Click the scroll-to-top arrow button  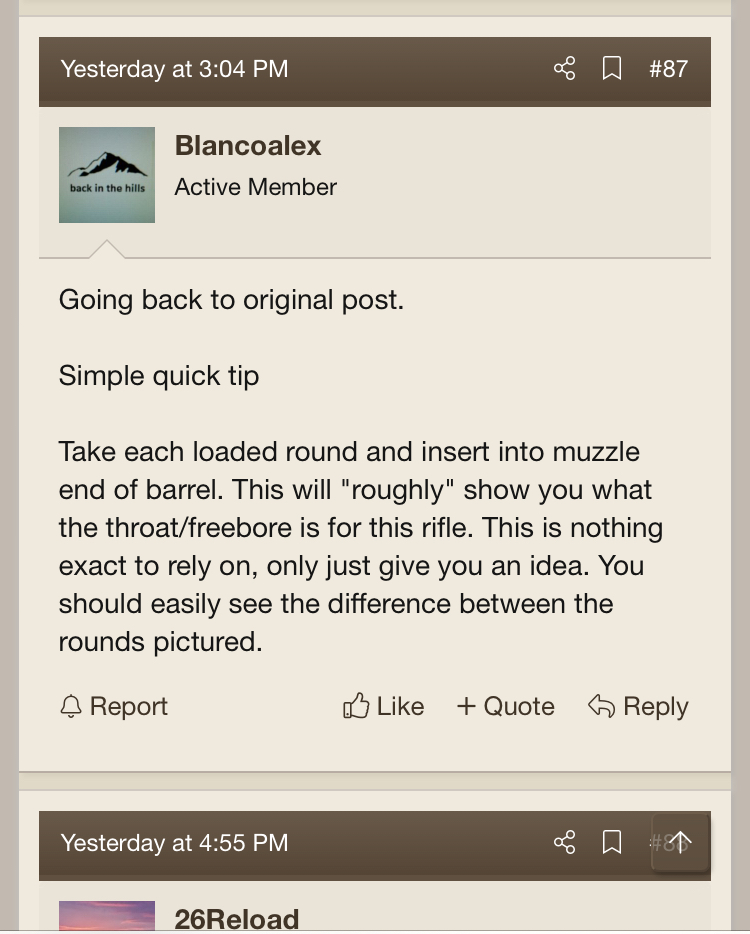point(680,842)
